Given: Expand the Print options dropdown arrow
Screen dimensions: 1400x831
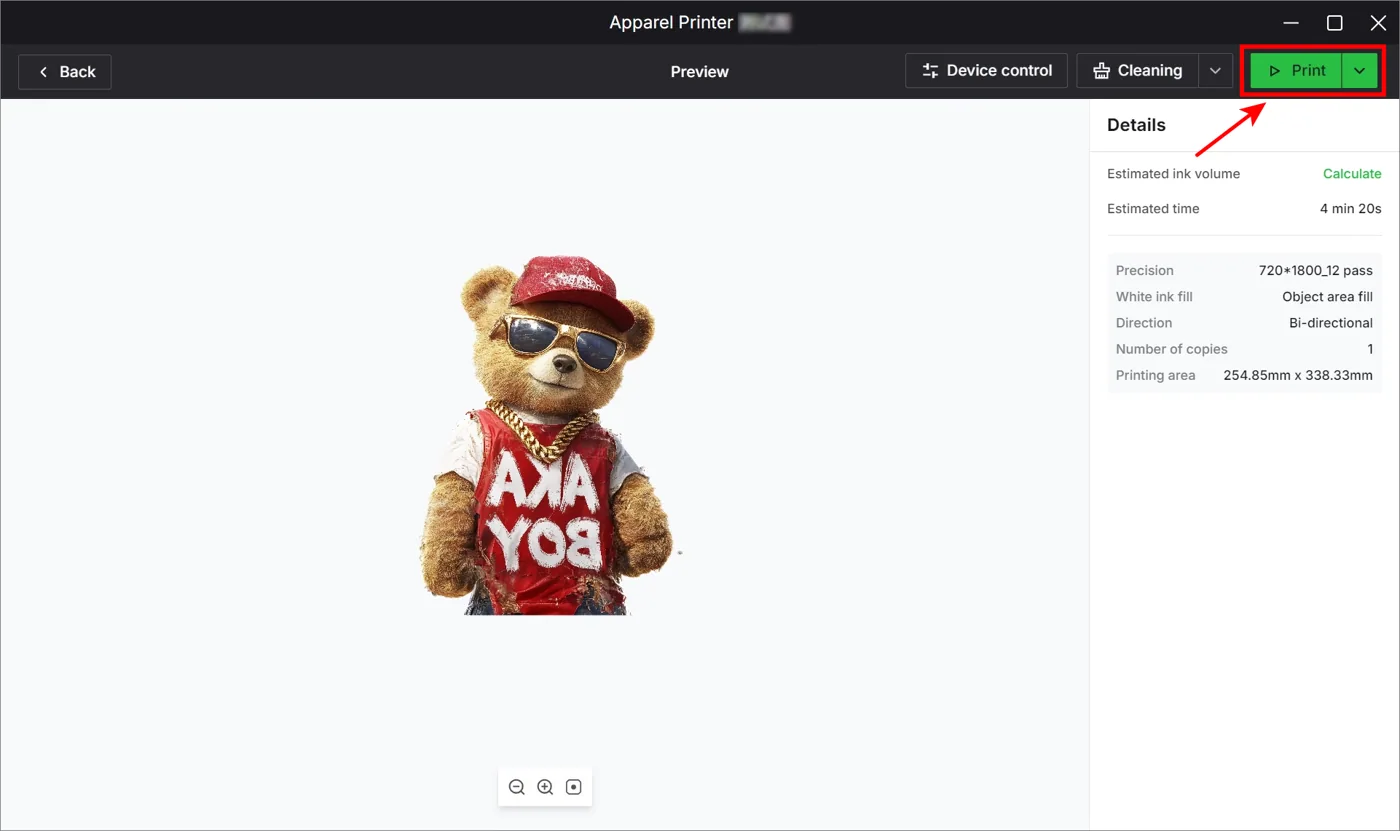Looking at the screenshot, I should (1359, 71).
